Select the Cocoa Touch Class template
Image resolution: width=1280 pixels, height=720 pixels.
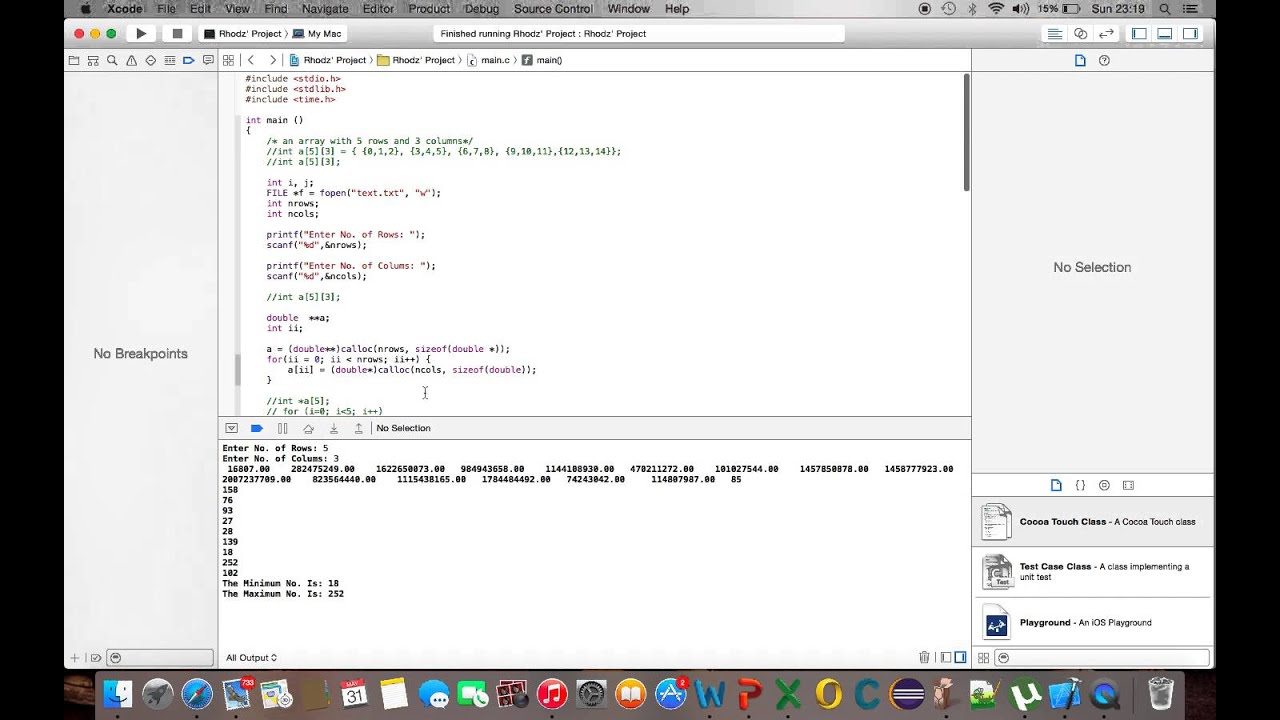click(1093, 522)
